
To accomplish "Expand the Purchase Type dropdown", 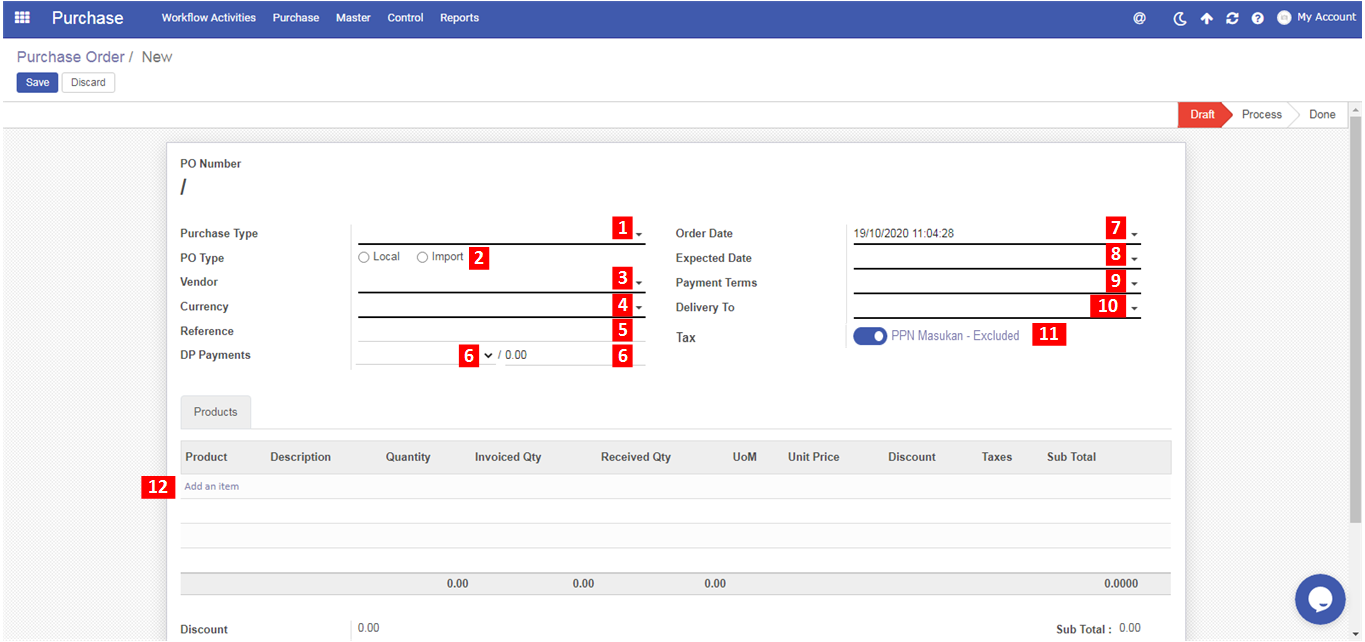I will point(639,235).
